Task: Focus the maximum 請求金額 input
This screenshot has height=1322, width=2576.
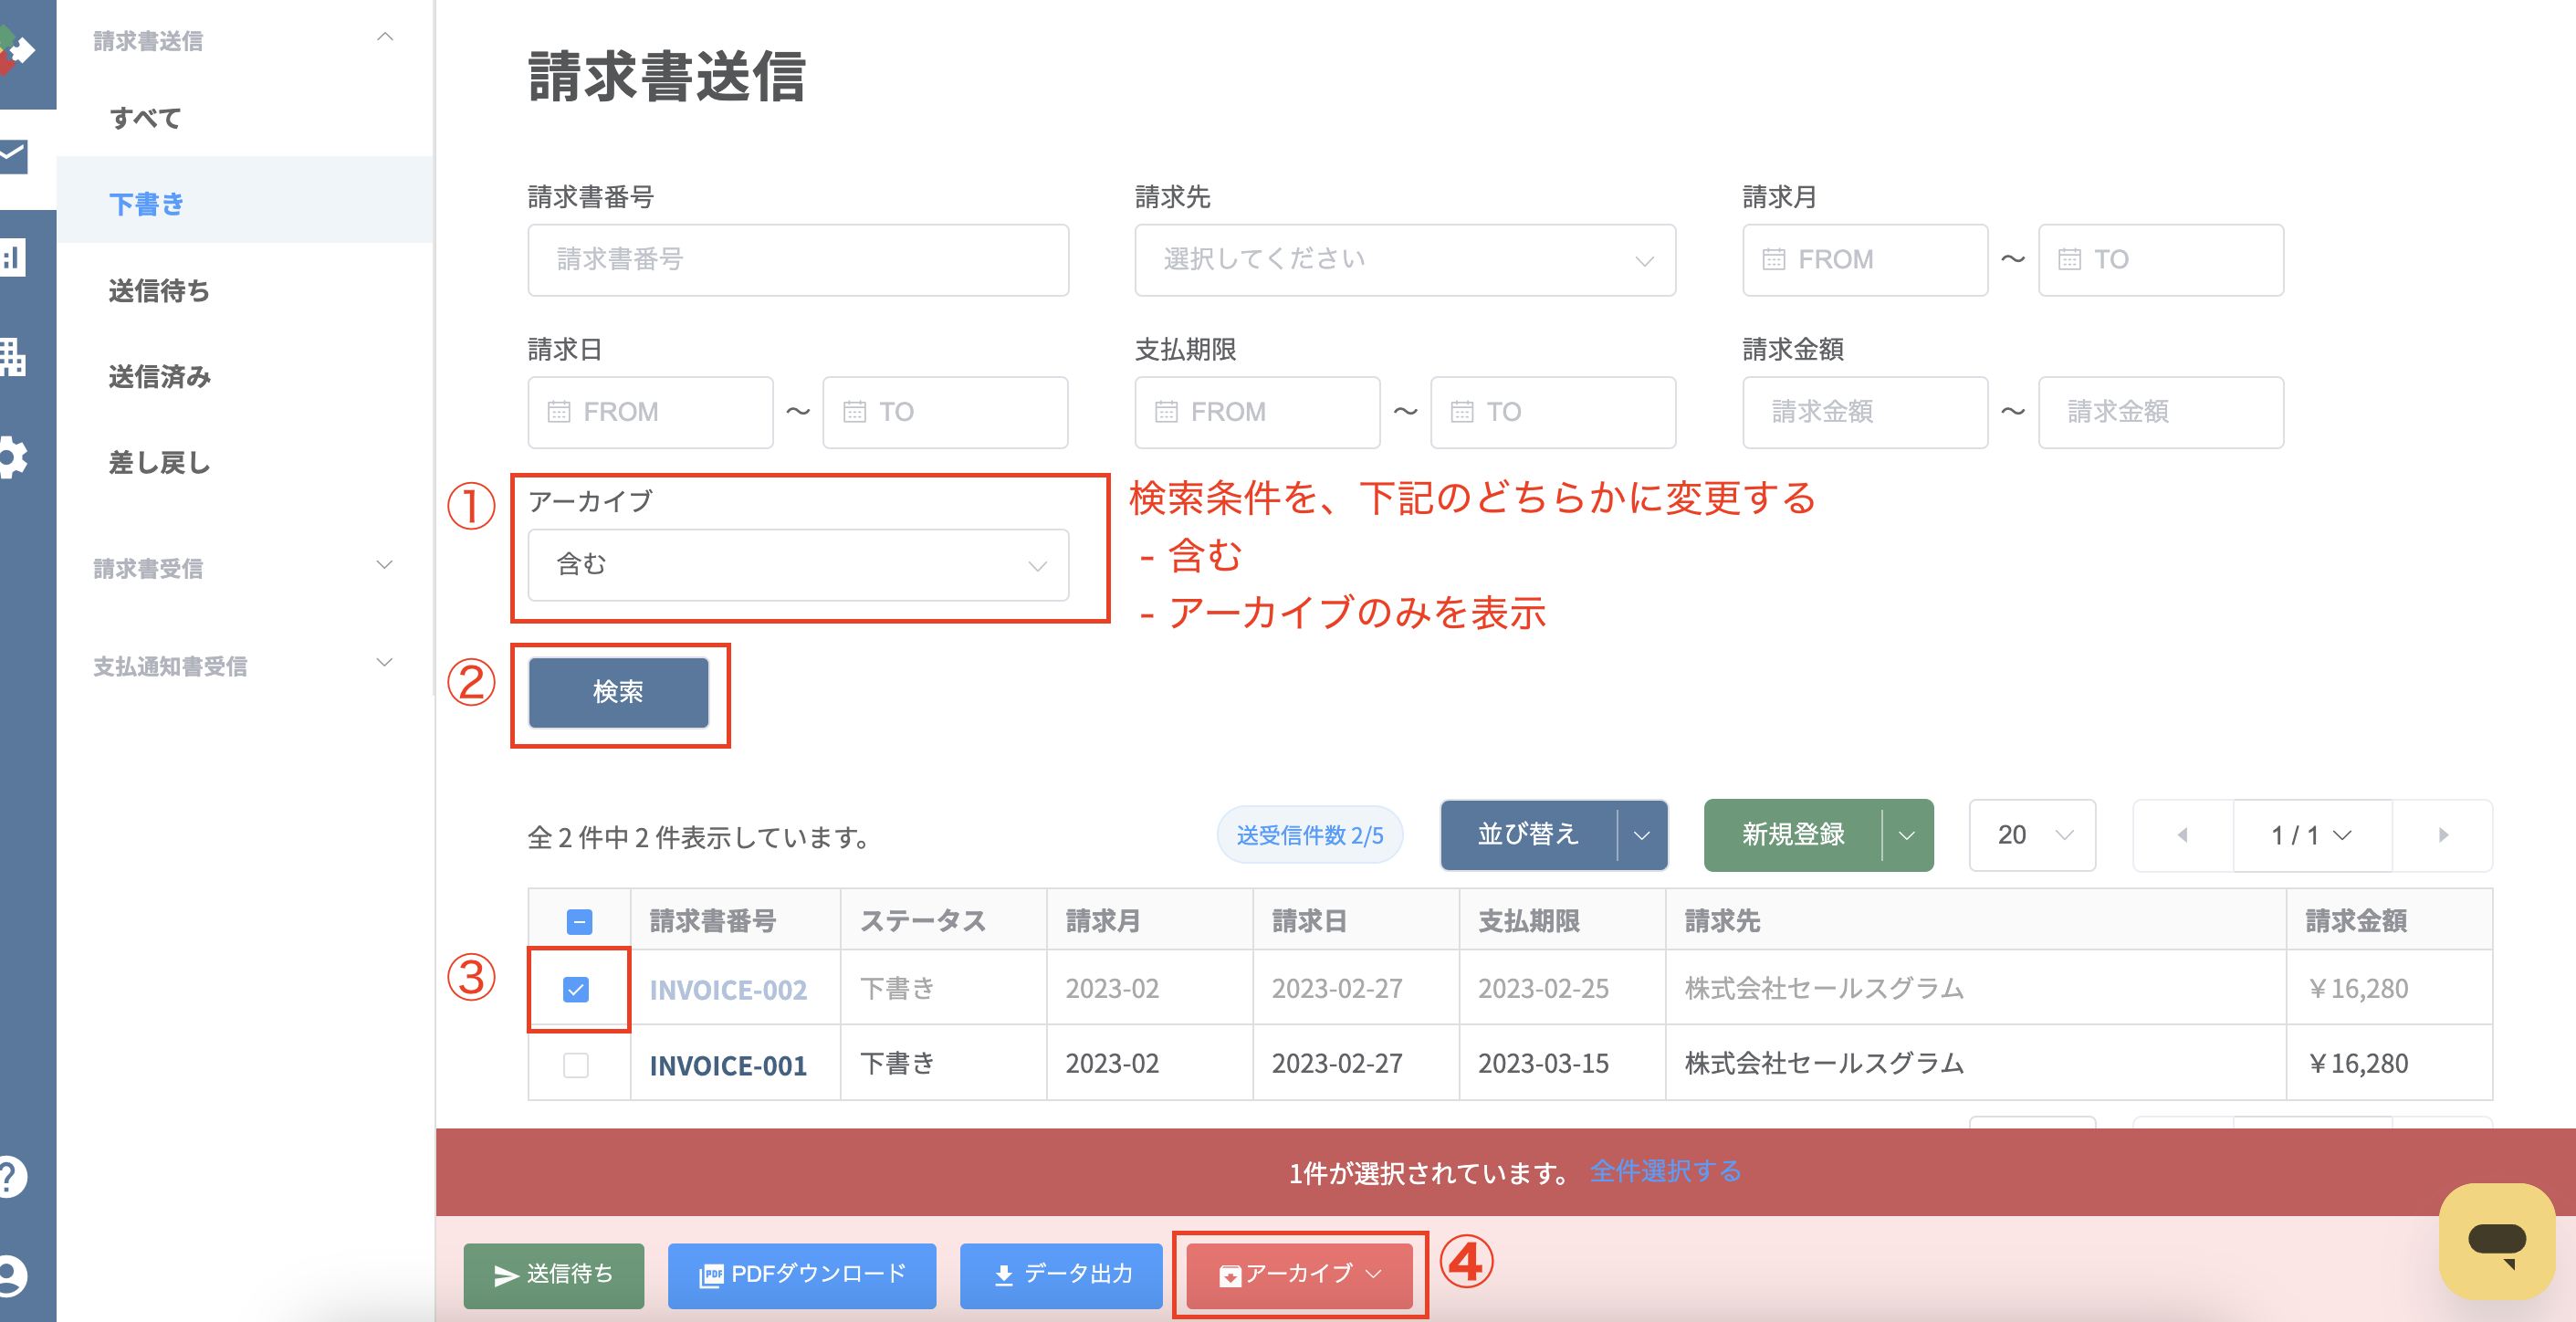Action: point(2161,412)
